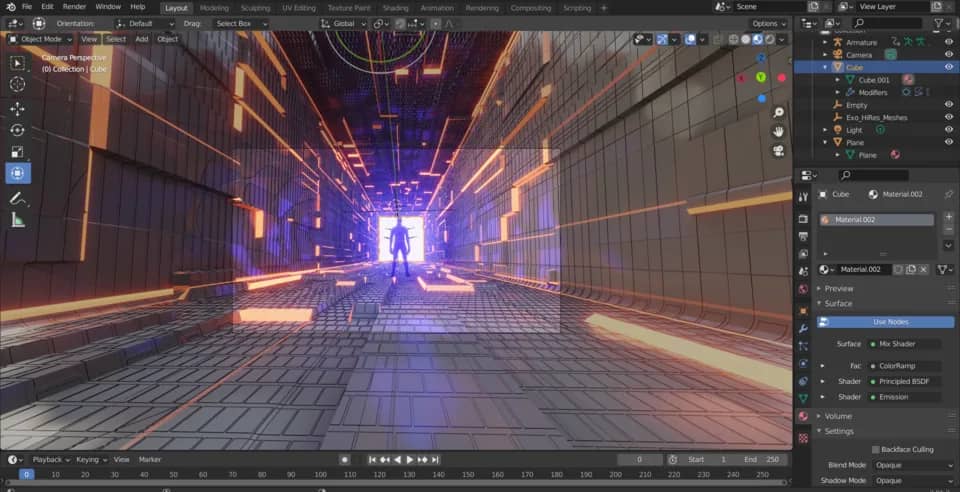Hide Light using its eye icon

(949, 130)
